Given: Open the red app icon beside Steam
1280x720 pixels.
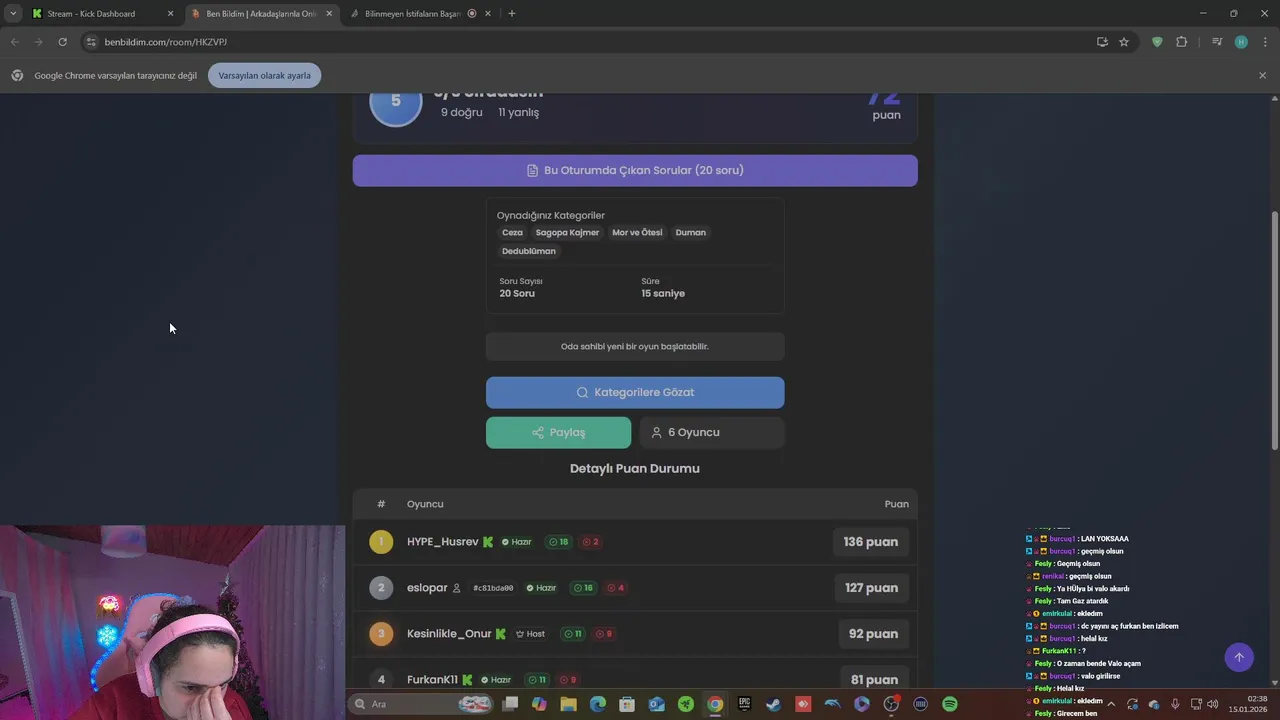Looking at the screenshot, I should point(803,704).
